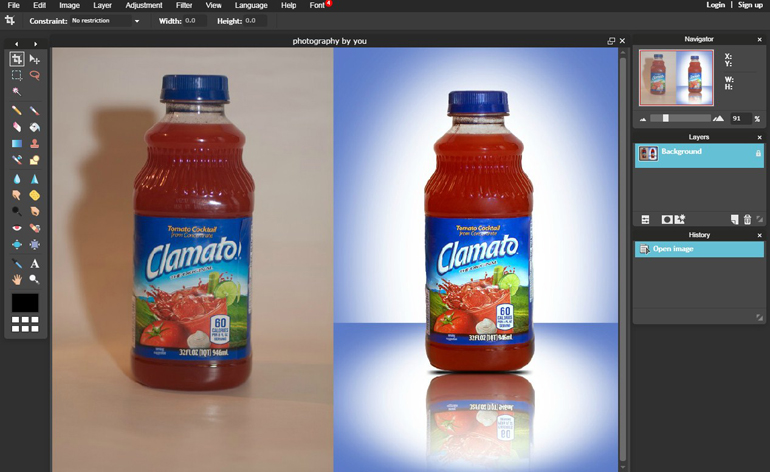Open layer styles
Viewport: 770px width, 472px height.
tap(680, 219)
